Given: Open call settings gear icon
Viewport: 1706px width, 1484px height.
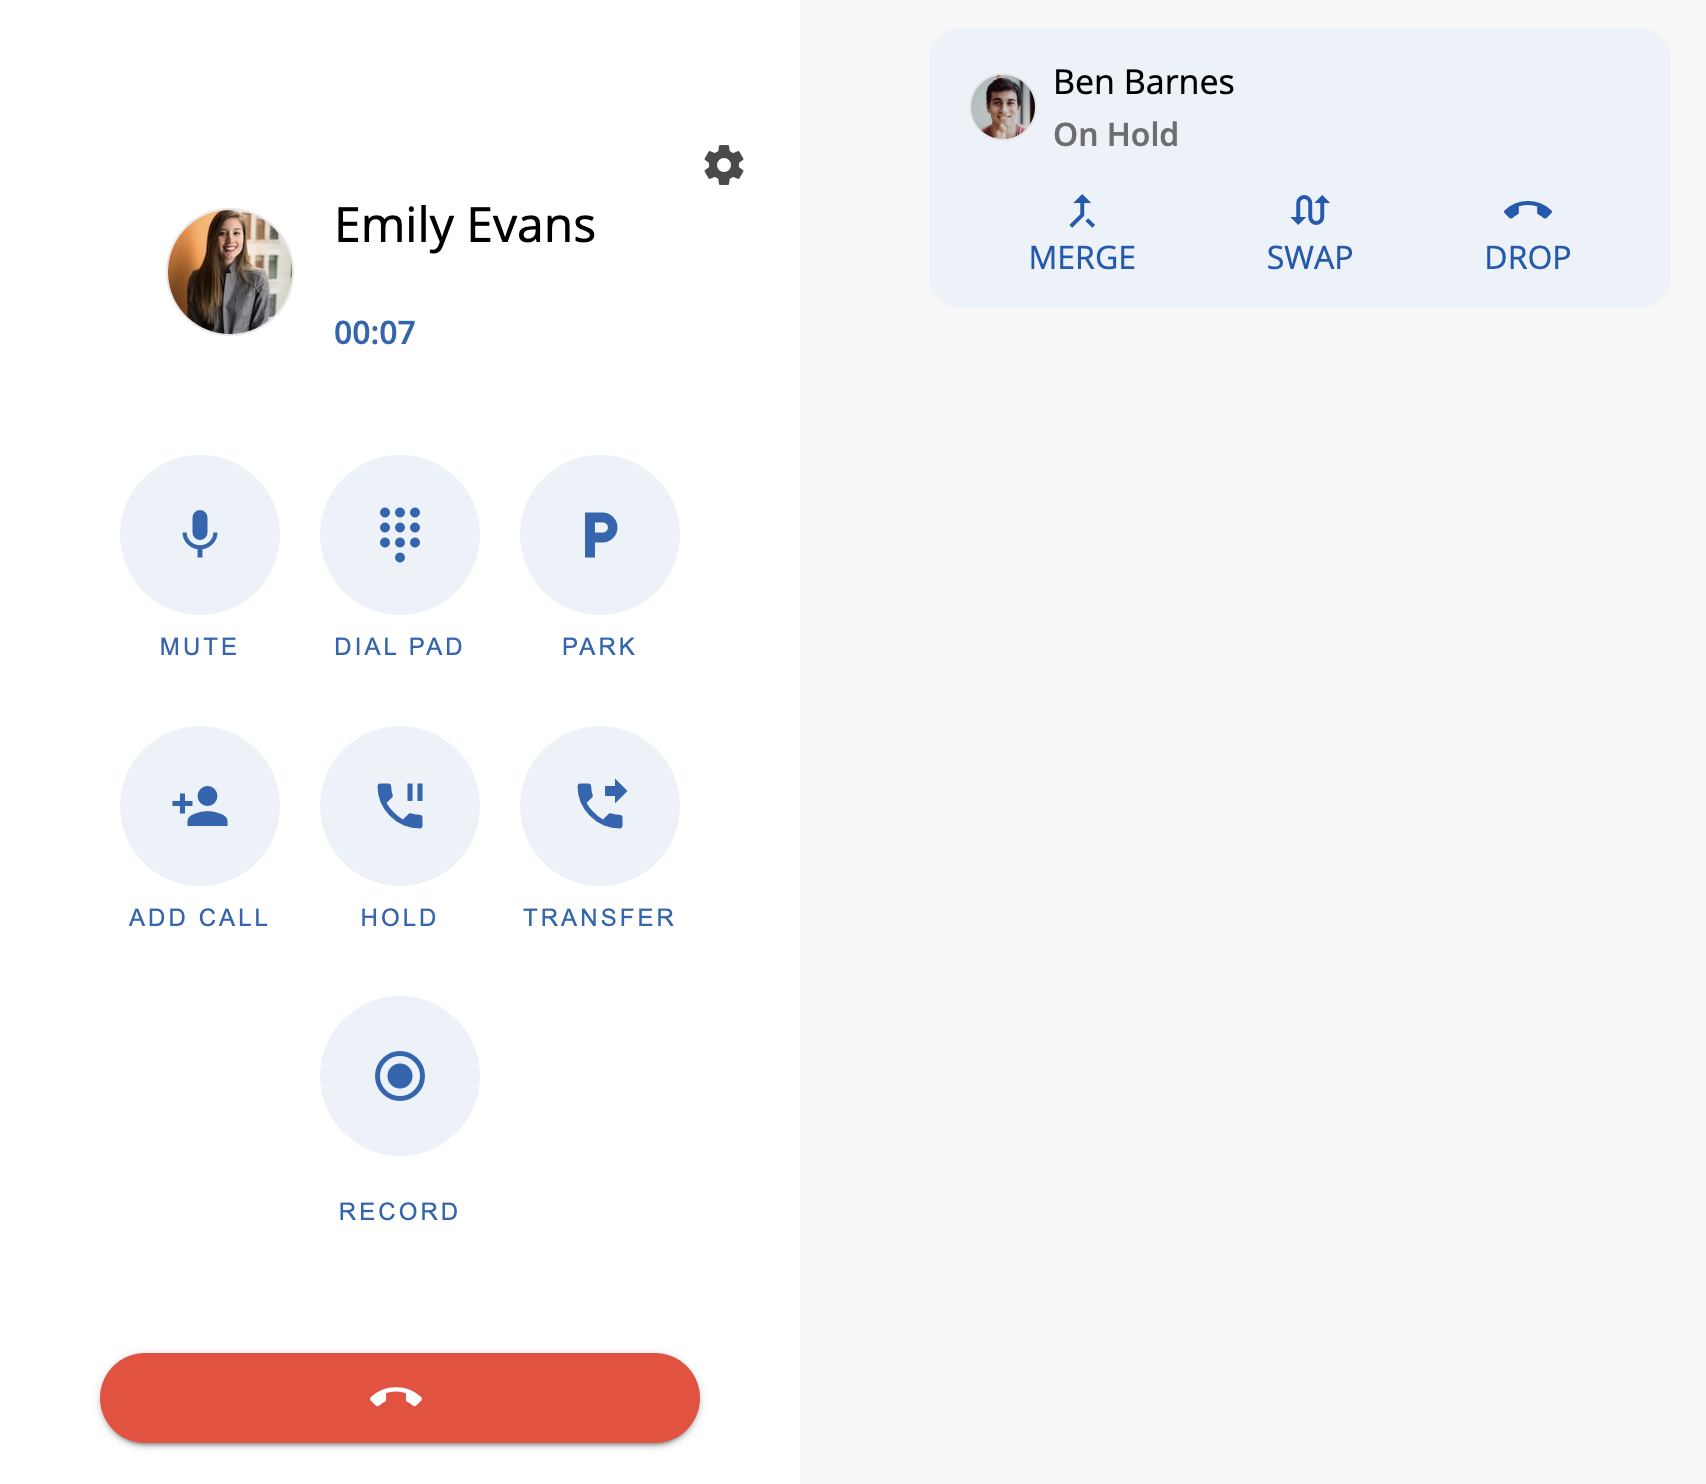Looking at the screenshot, I should point(724,165).
